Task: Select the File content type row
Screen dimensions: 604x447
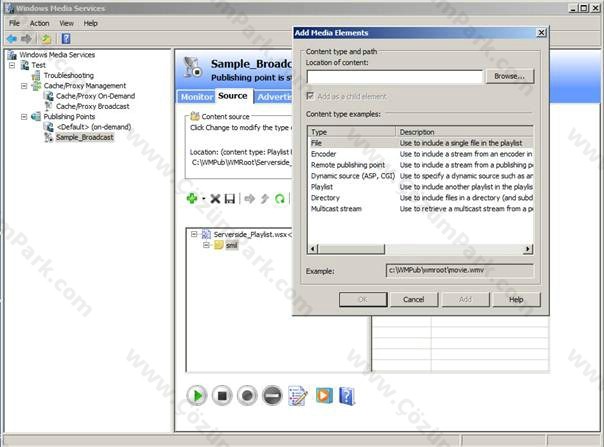Action: coord(421,143)
